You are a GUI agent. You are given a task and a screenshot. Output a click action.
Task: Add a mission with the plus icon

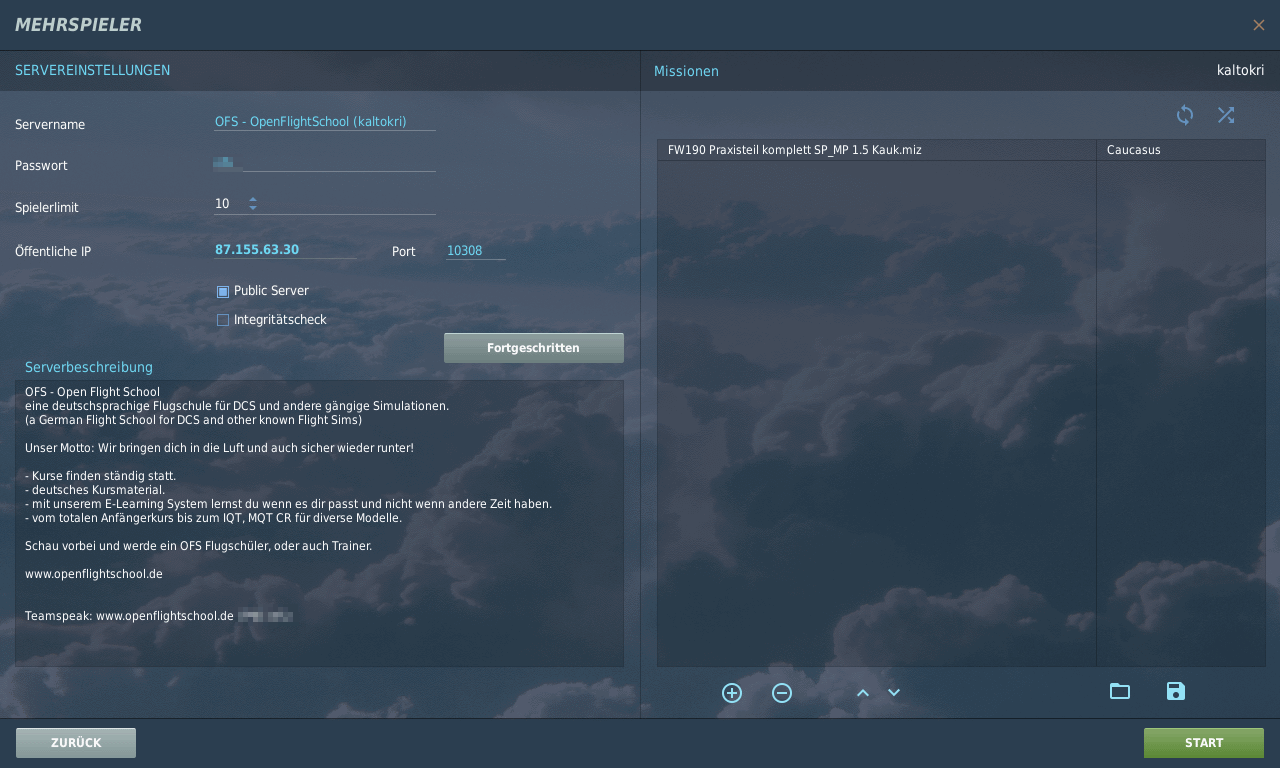point(732,693)
